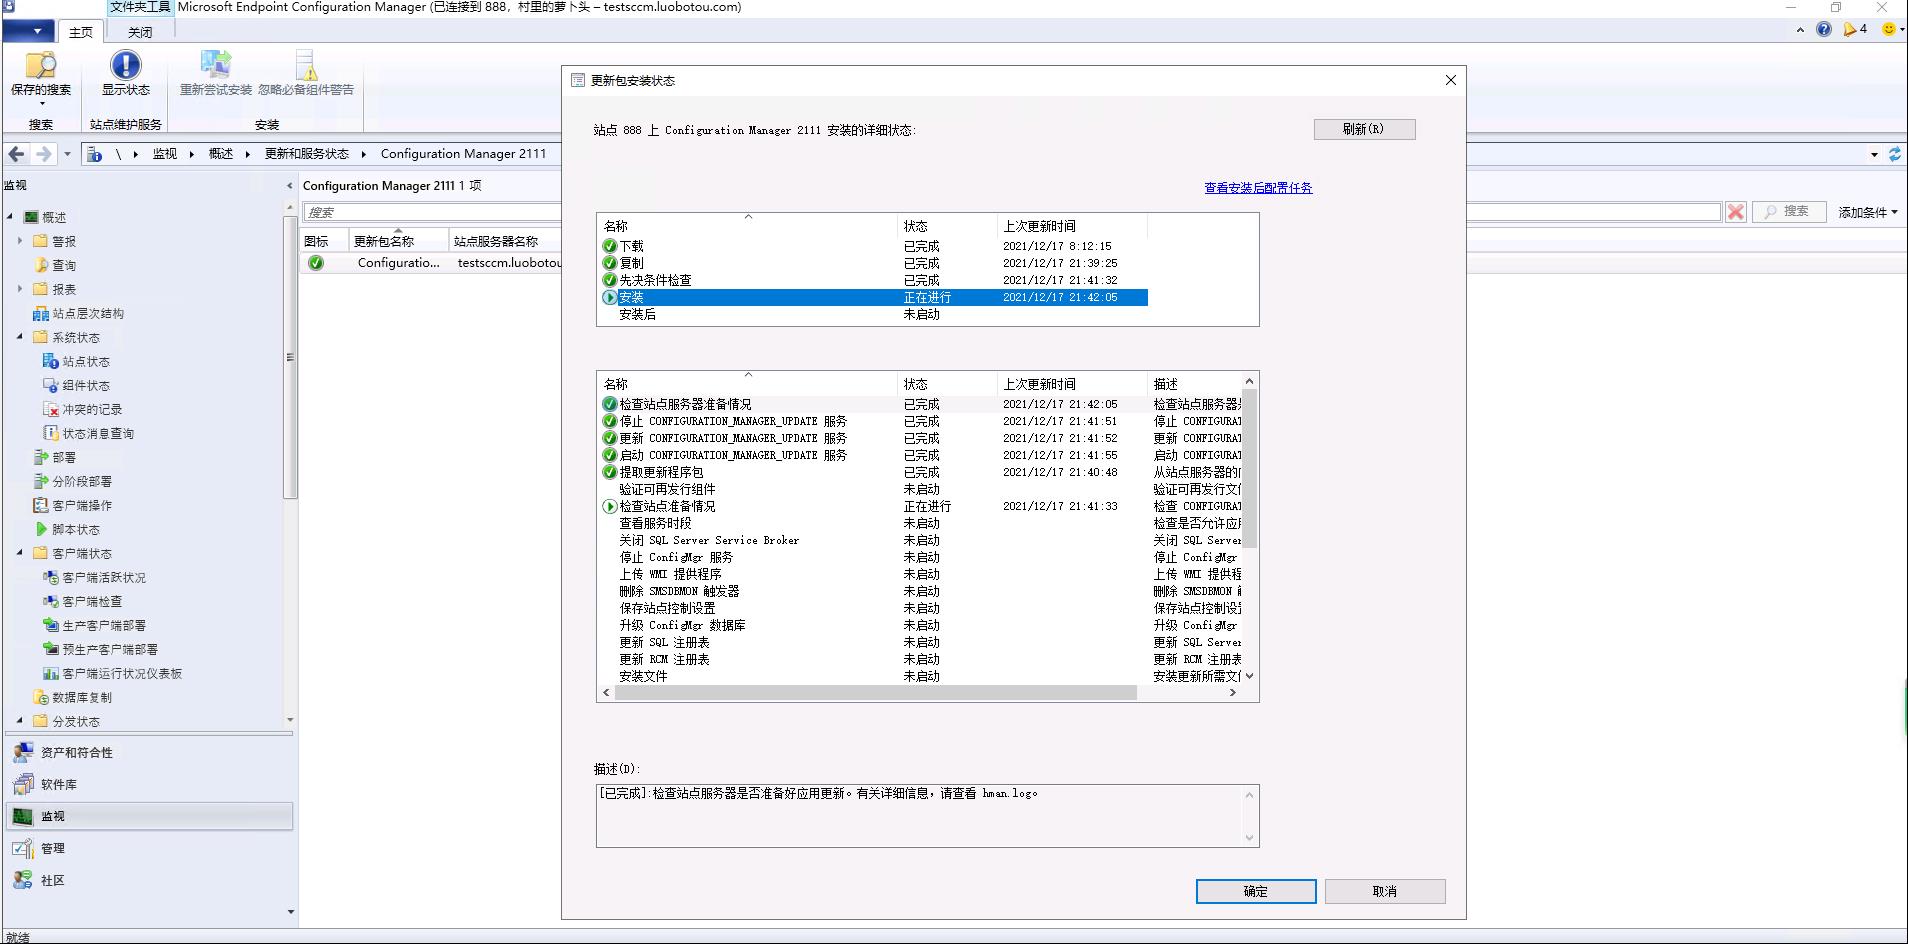The height and width of the screenshot is (944, 1908).
Task: Select 站点状态 node icon
Action: coord(50,361)
